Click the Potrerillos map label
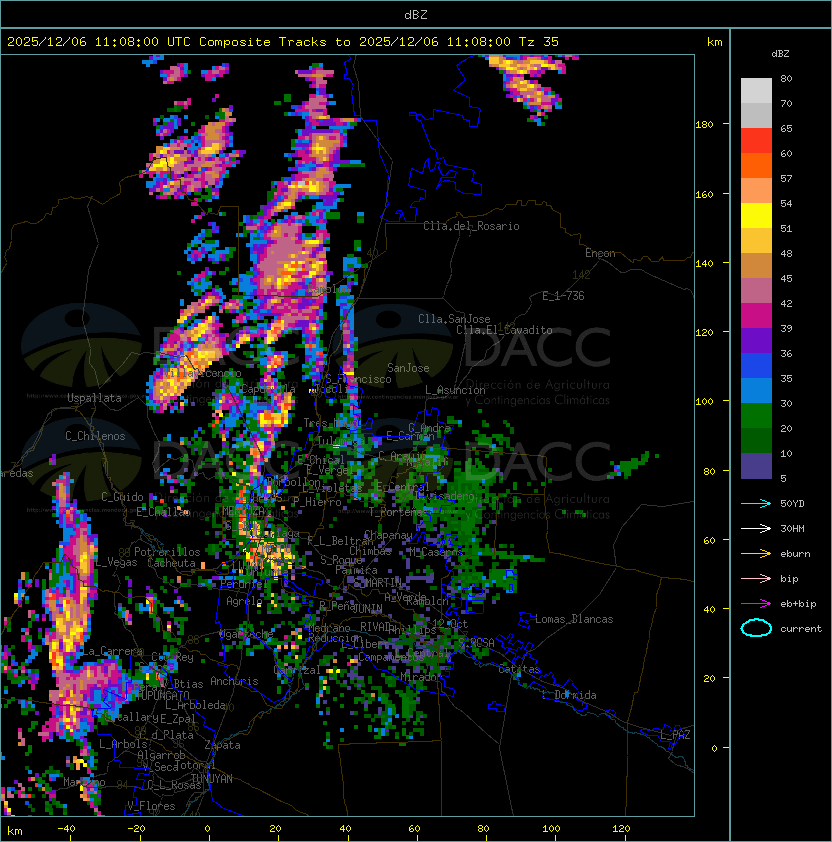Screen dimensions: 832x842 click(167, 552)
